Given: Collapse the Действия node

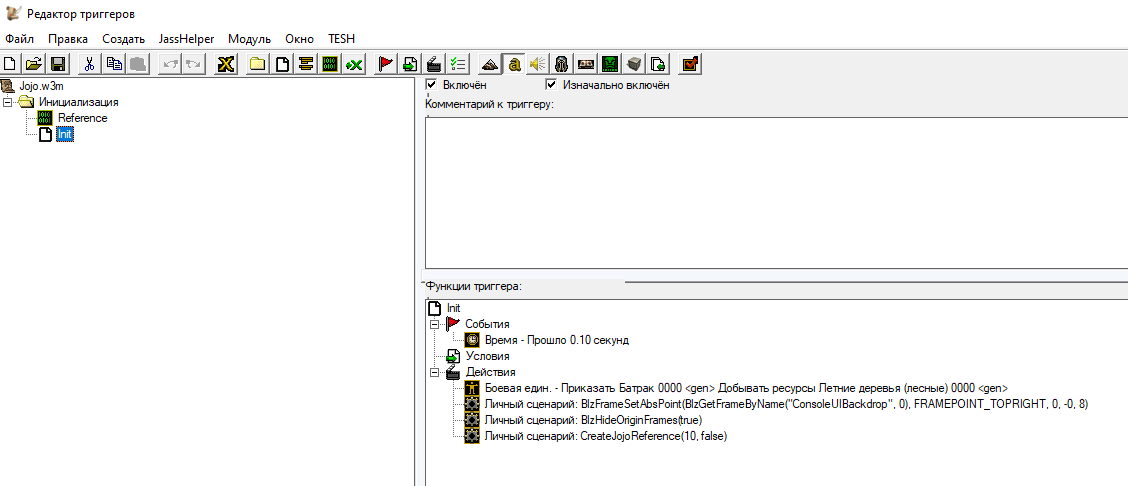Looking at the screenshot, I should (x=434, y=372).
